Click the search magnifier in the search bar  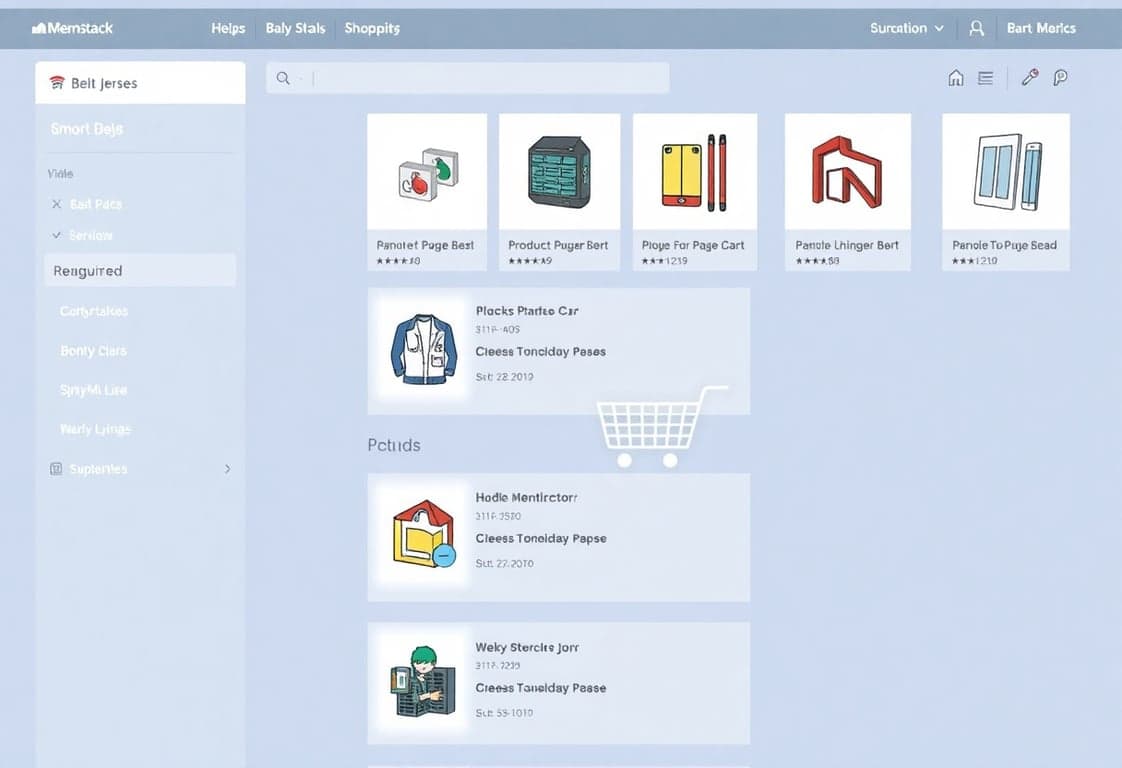pos(282,76)
